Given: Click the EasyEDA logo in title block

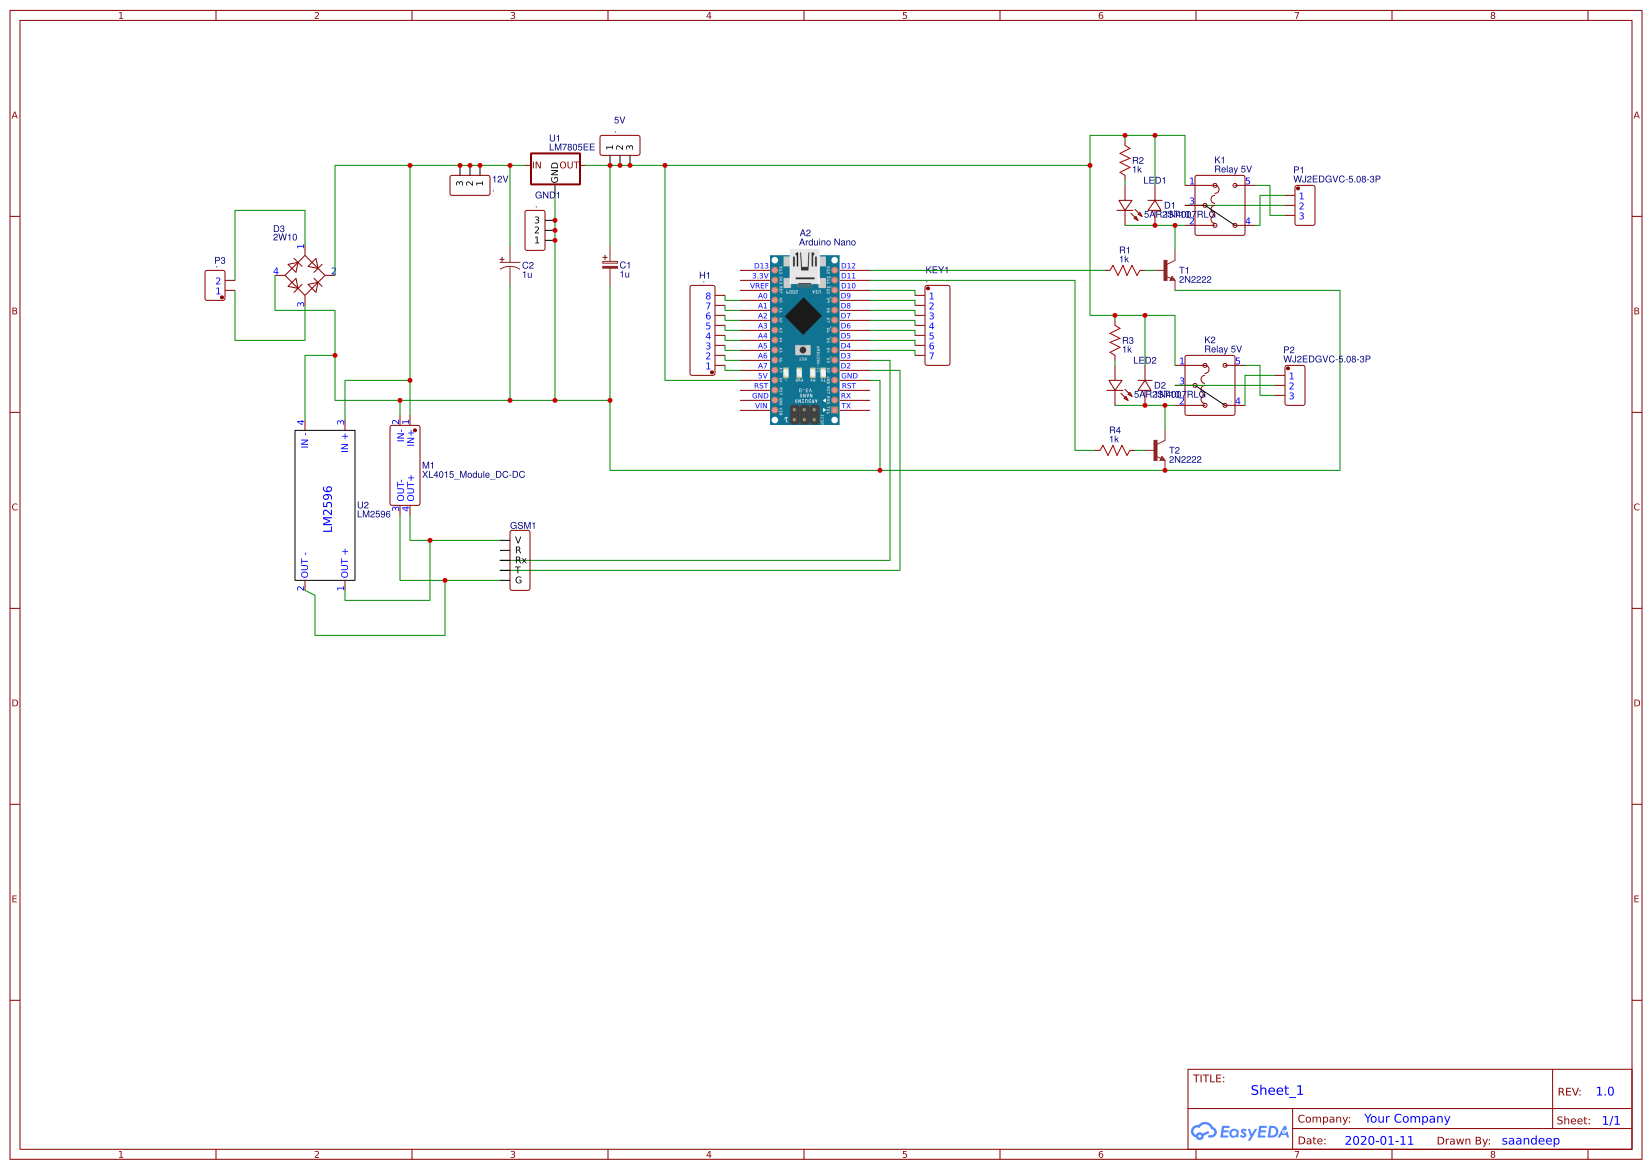Looking at the screenshot, I should (1240, 1132).
